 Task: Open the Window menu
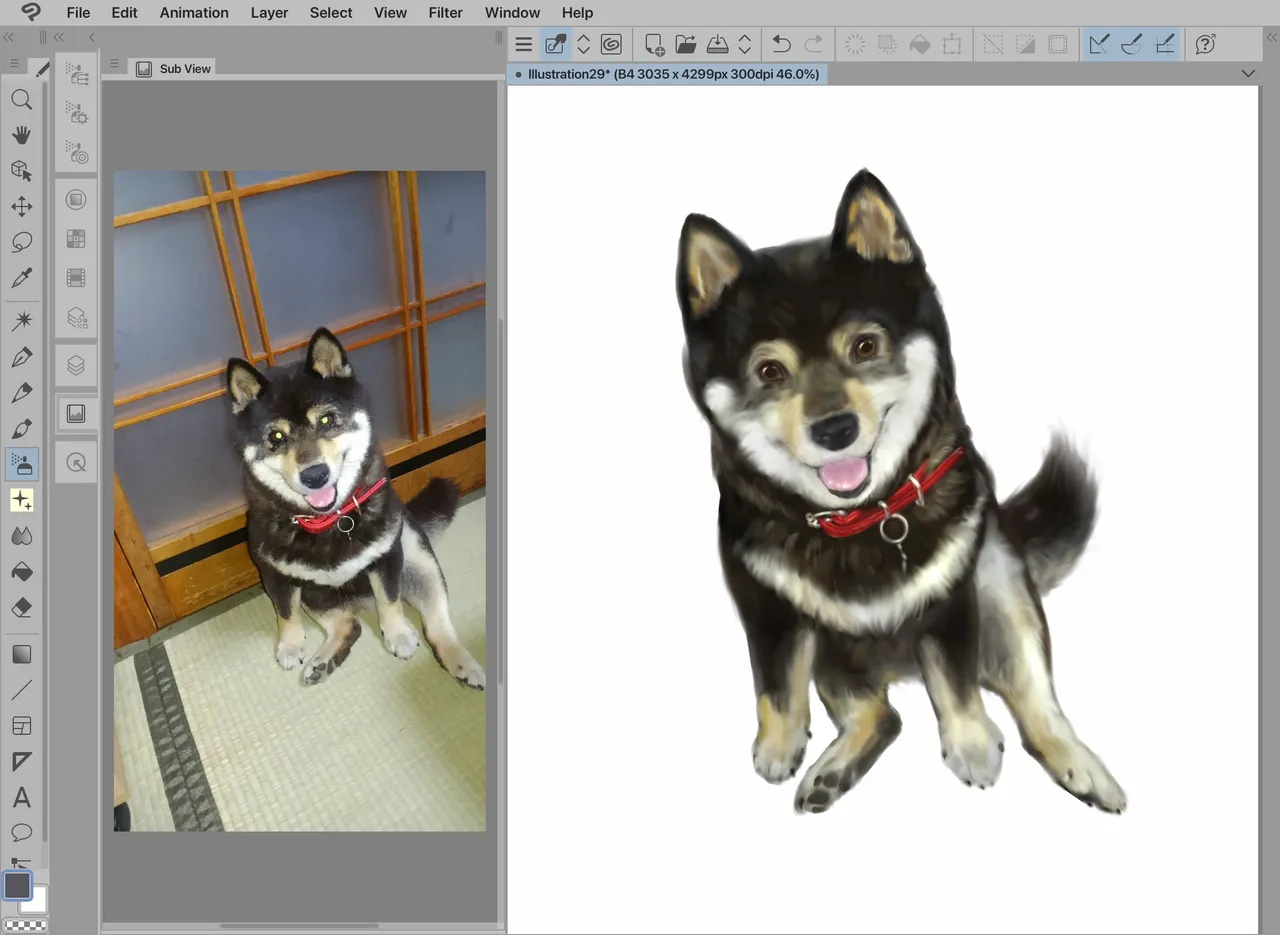coord(513,13)
